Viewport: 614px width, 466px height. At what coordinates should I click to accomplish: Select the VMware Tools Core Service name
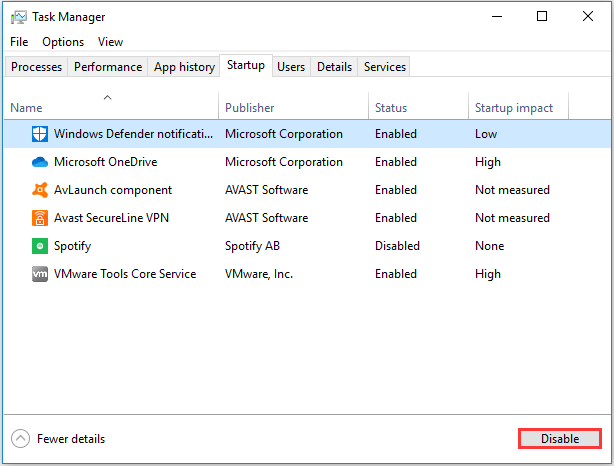pos(125,274)
